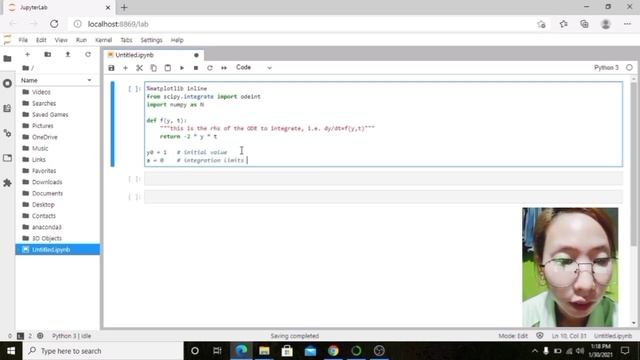
Task: Open File Explorer from the taskbar
Action: (x=264, y=351)
